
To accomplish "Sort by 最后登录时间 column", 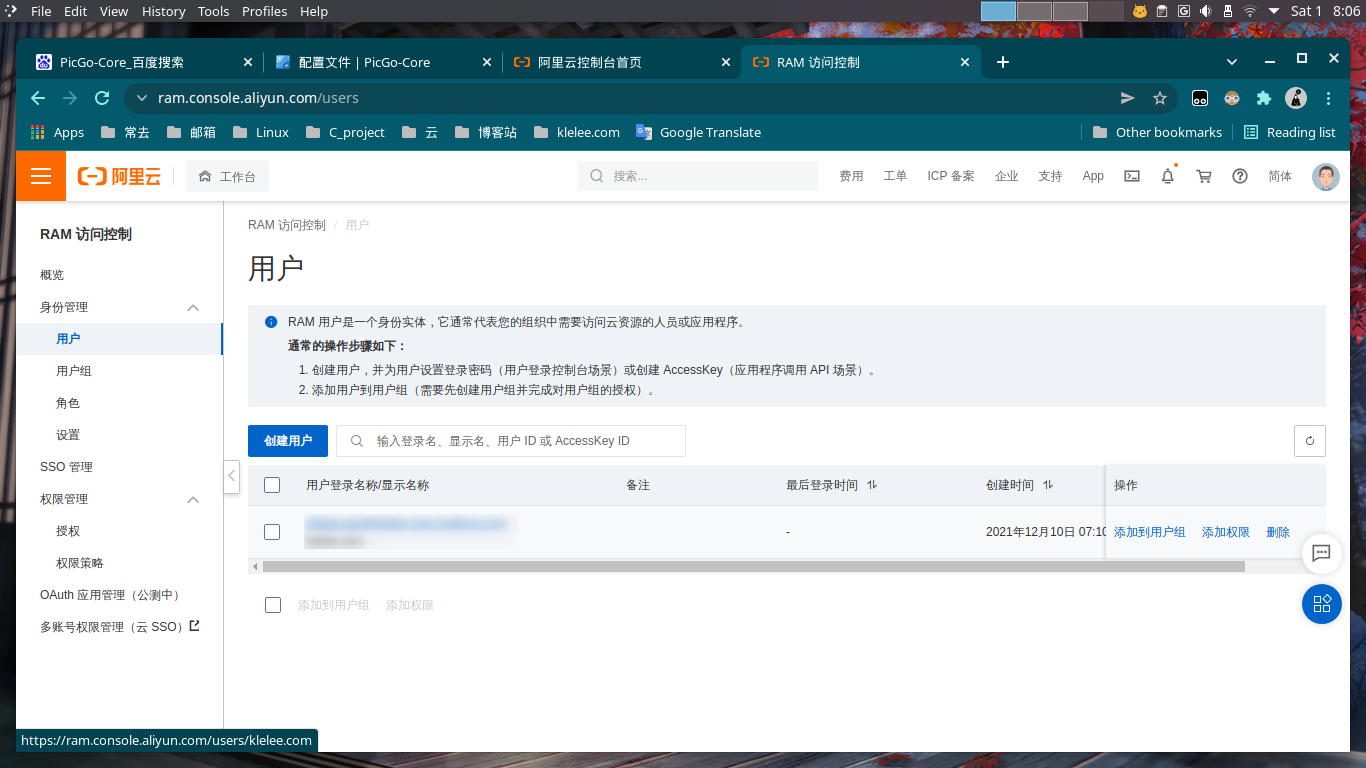I will pos(872,485).
